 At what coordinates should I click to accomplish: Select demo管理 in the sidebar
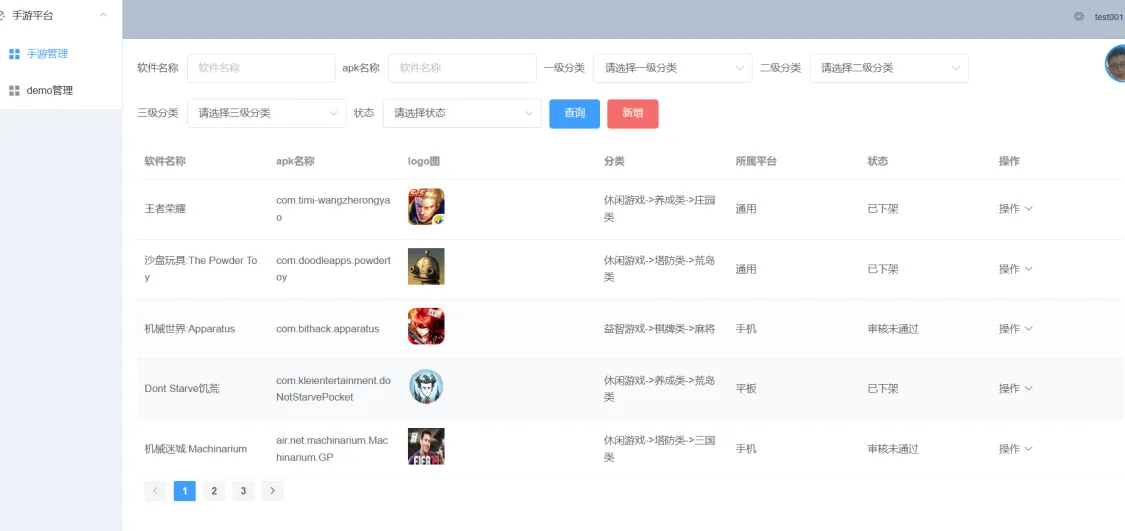coord(49,91)
